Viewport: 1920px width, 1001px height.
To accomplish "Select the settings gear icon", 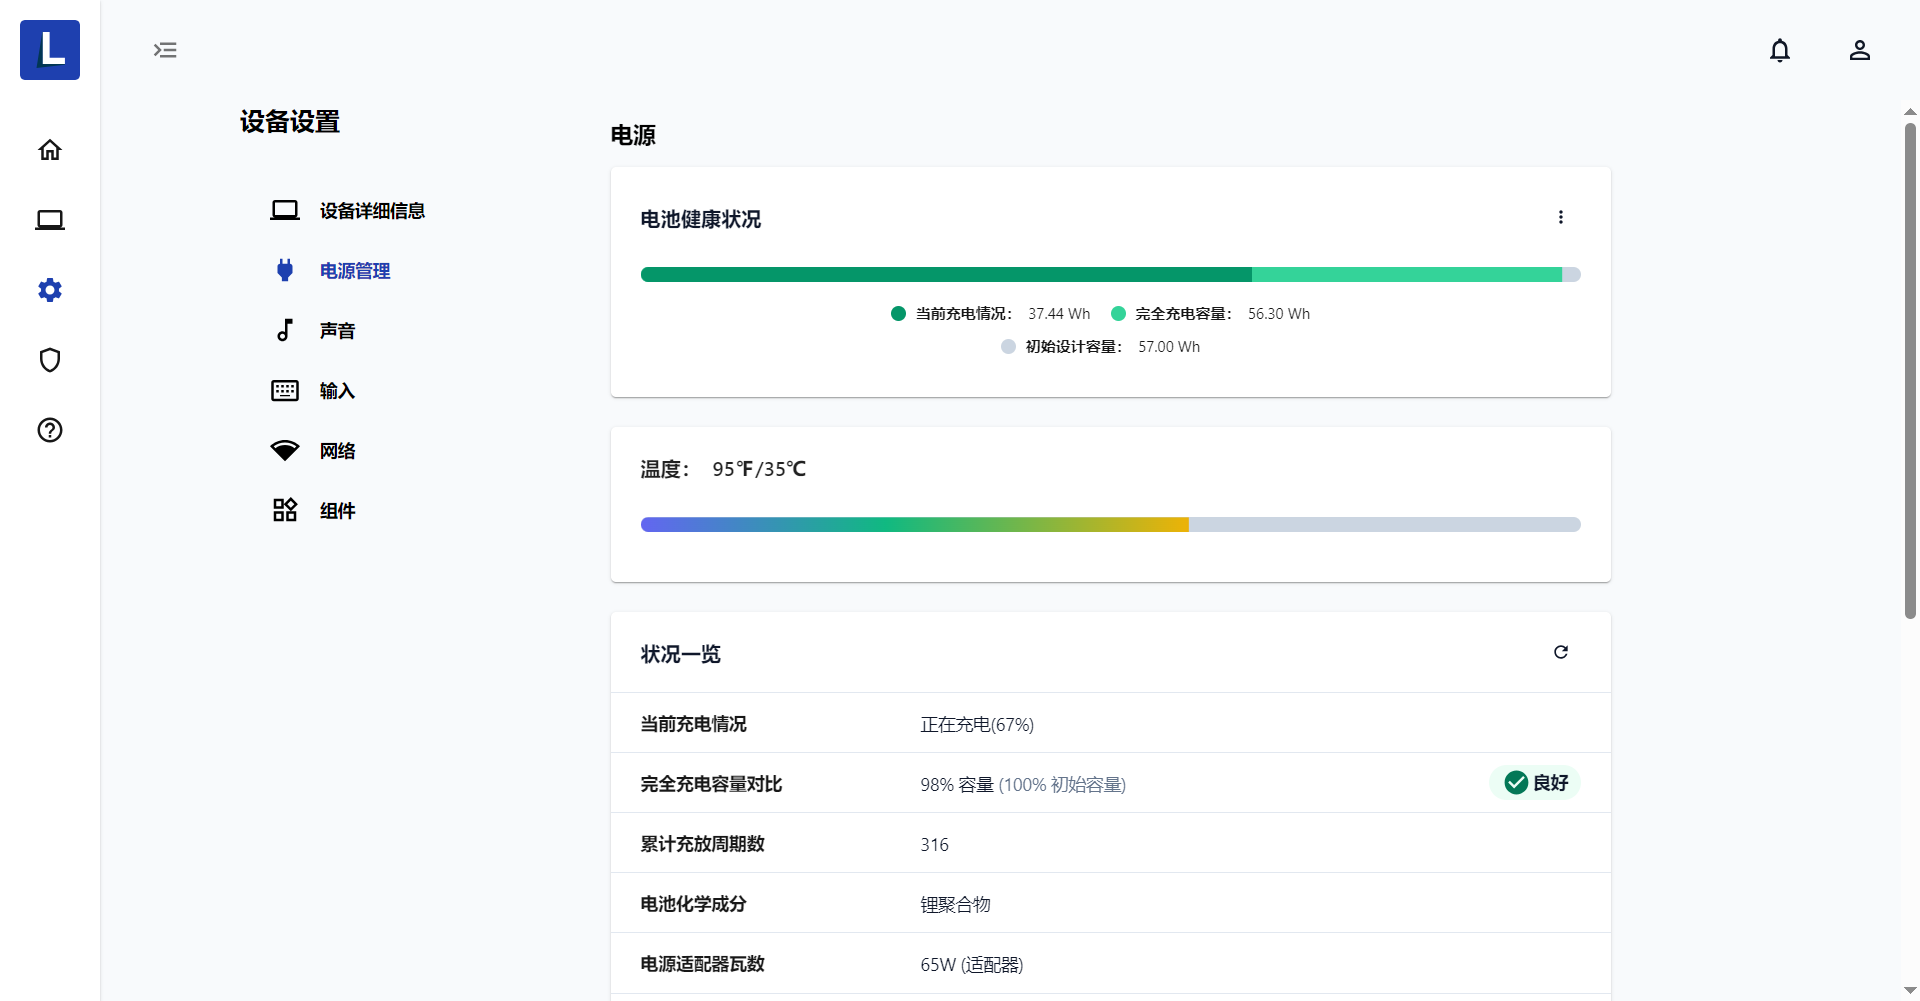I will pyautogui.click(x=50, y=290).
